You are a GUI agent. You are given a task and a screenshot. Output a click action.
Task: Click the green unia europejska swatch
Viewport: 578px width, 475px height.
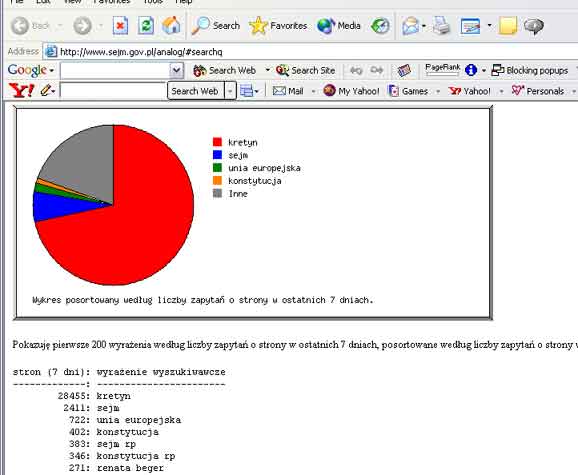pos(217,168)
